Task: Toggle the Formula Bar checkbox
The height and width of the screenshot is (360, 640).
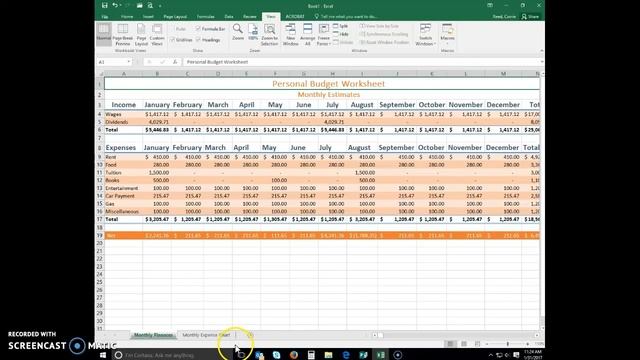Action: coord(210,29)
